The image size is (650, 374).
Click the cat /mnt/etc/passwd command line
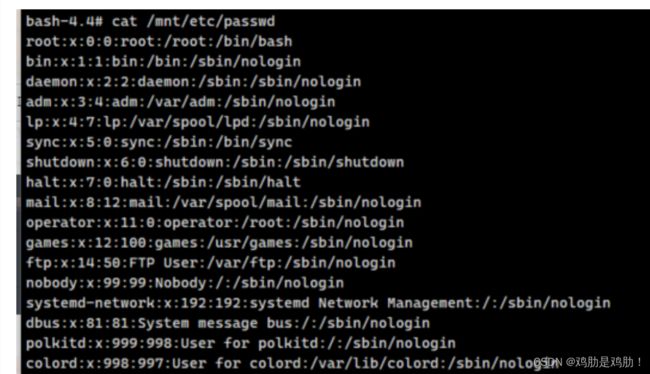tap(150, 21)
